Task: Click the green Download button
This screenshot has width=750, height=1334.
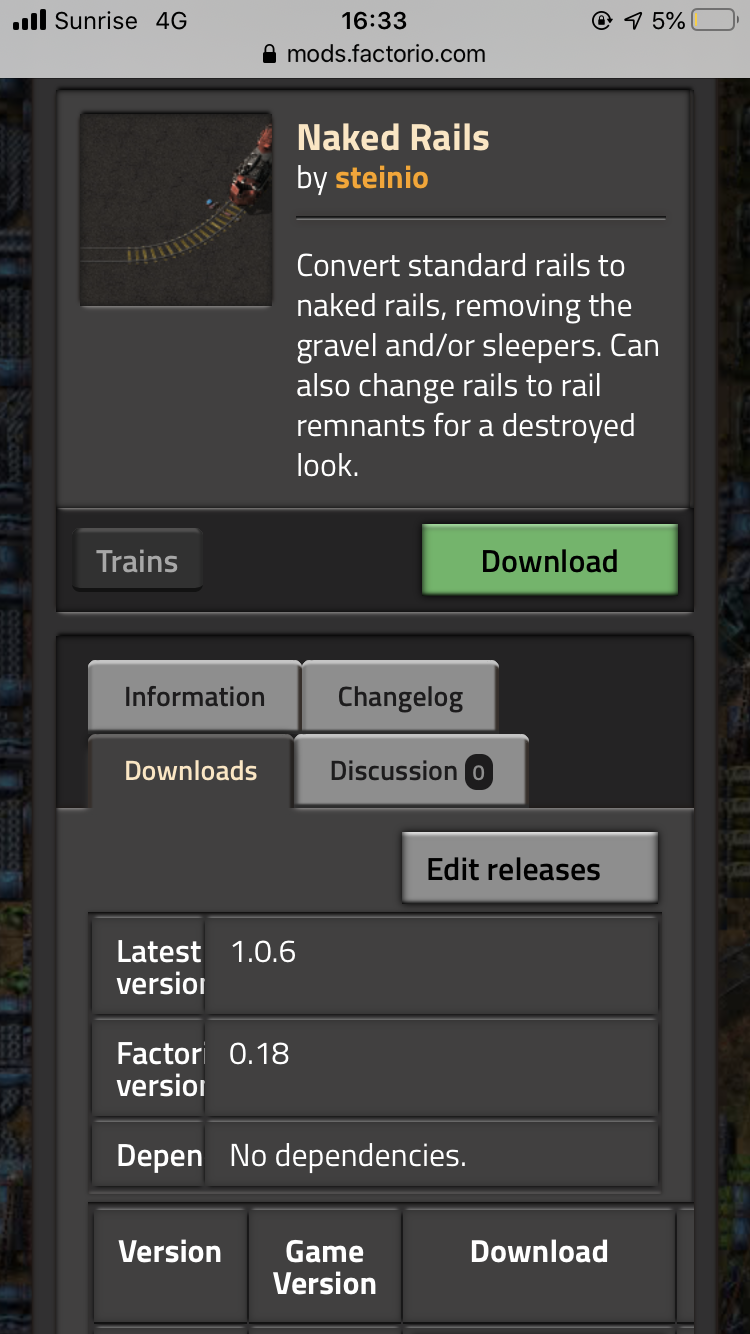Action: pos(550,561)
